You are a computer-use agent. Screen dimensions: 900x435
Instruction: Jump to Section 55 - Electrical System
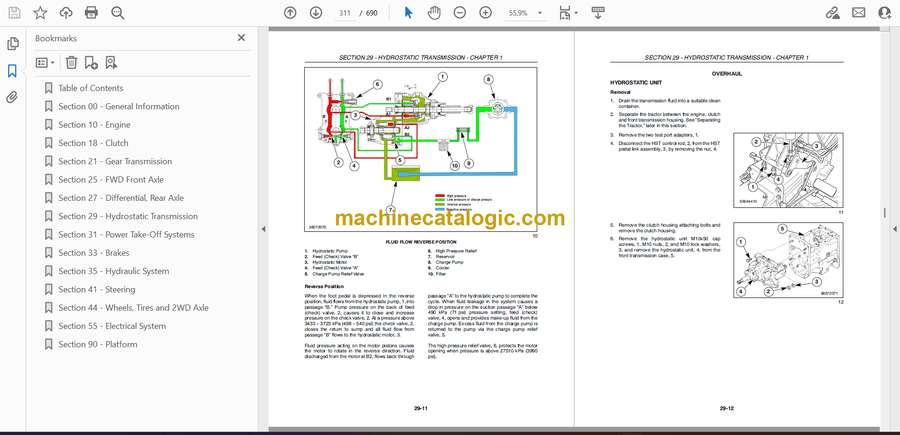click(112, 326)
